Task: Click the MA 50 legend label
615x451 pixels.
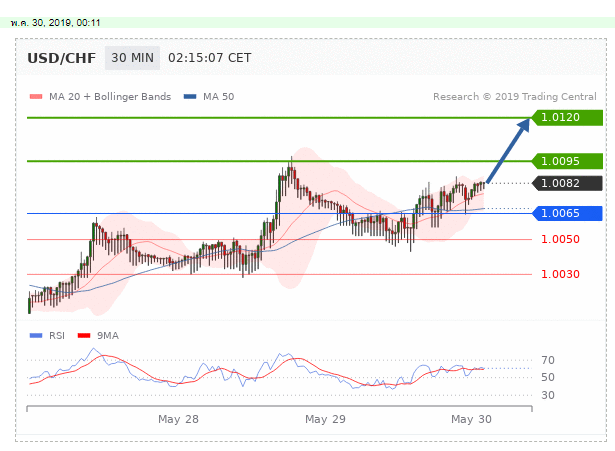Action: pos(218,97)
